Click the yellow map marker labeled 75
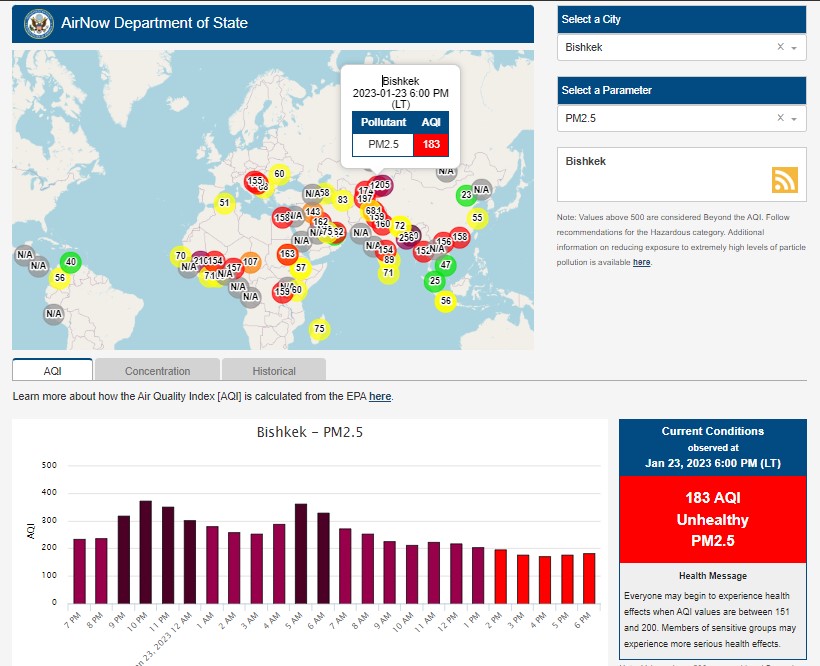The image size is (820, 666). [319, 328]
